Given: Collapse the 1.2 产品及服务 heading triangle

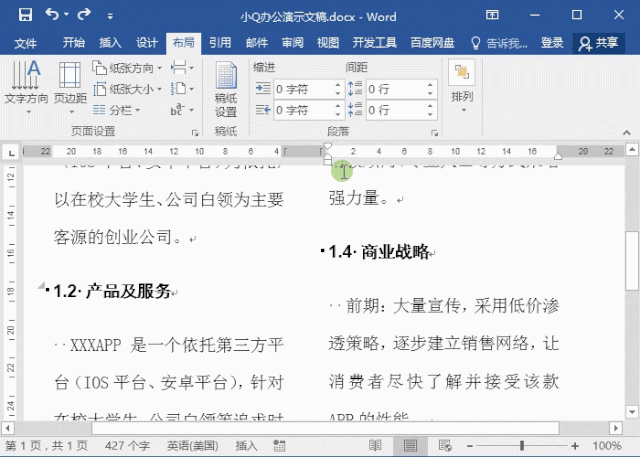Looking at the screenshot, I should coord(41,285).
